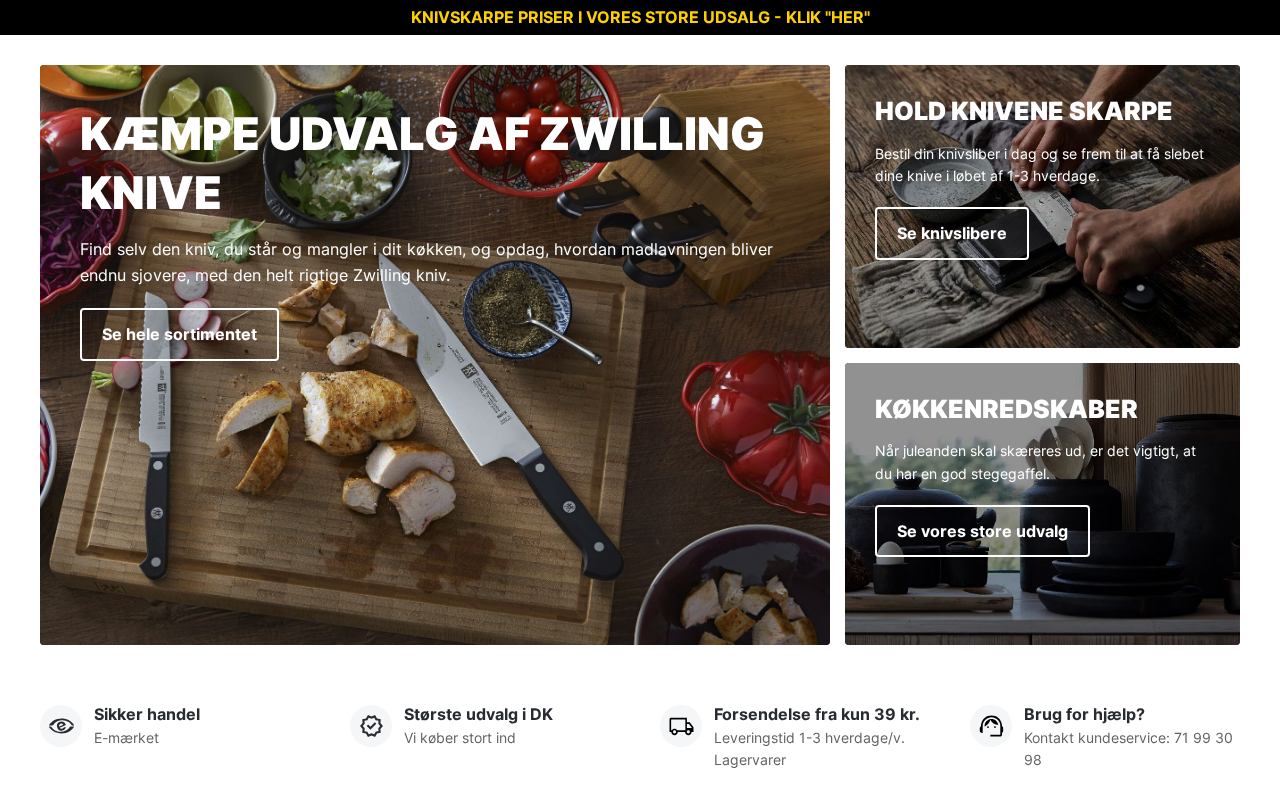Image resolution: width=1280 pixels, height=800 pixels.
Task: Click the Se vores store udvalg button
Action: pos(982,531)
